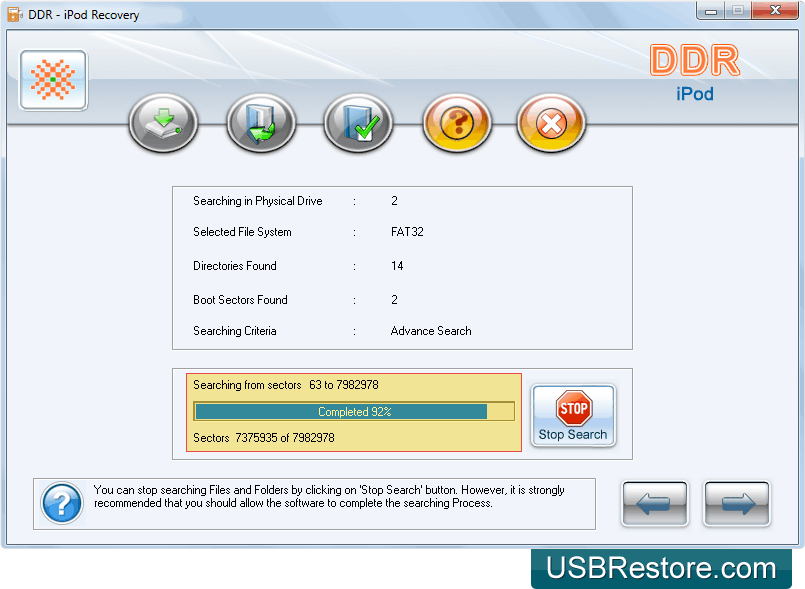
Task: Click the 'Searching Criteria' label
Action: pyautogui.click(x=235, y=331)
